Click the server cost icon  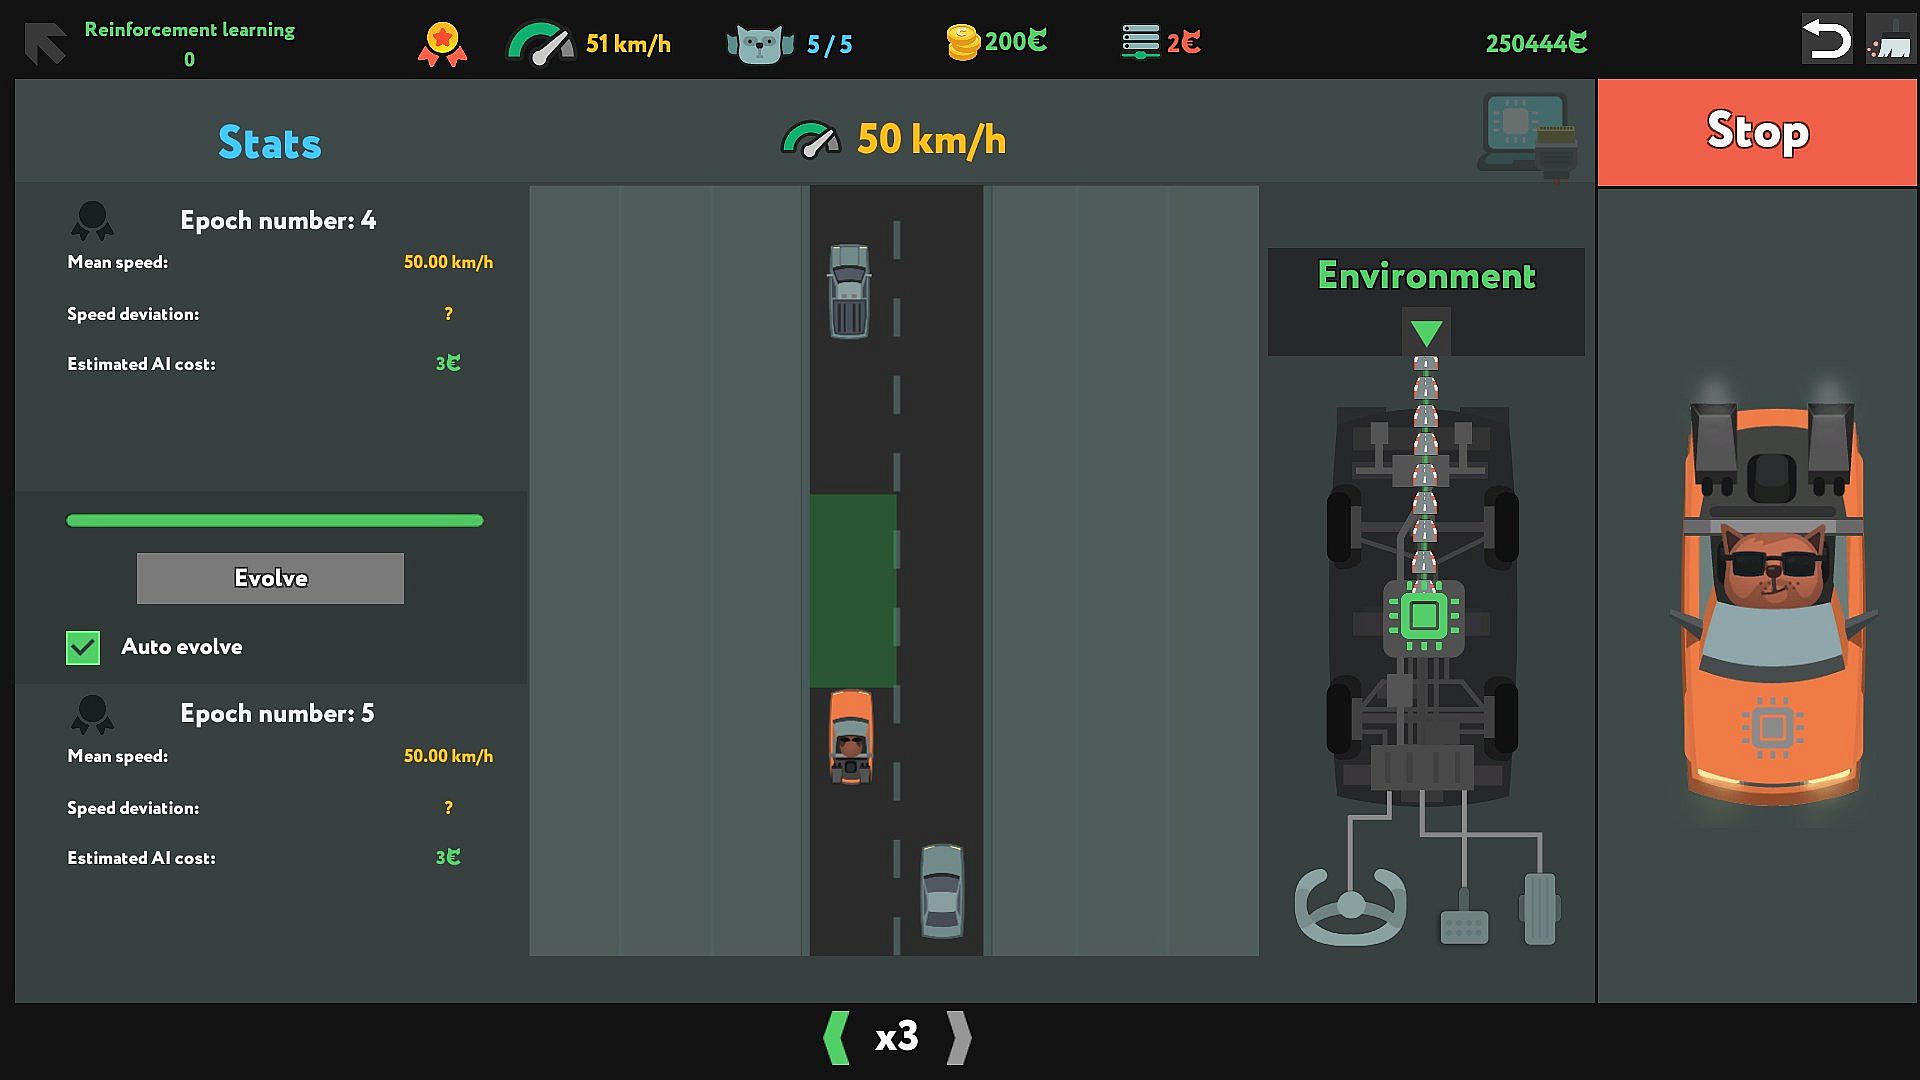(x=1140, y=42)
